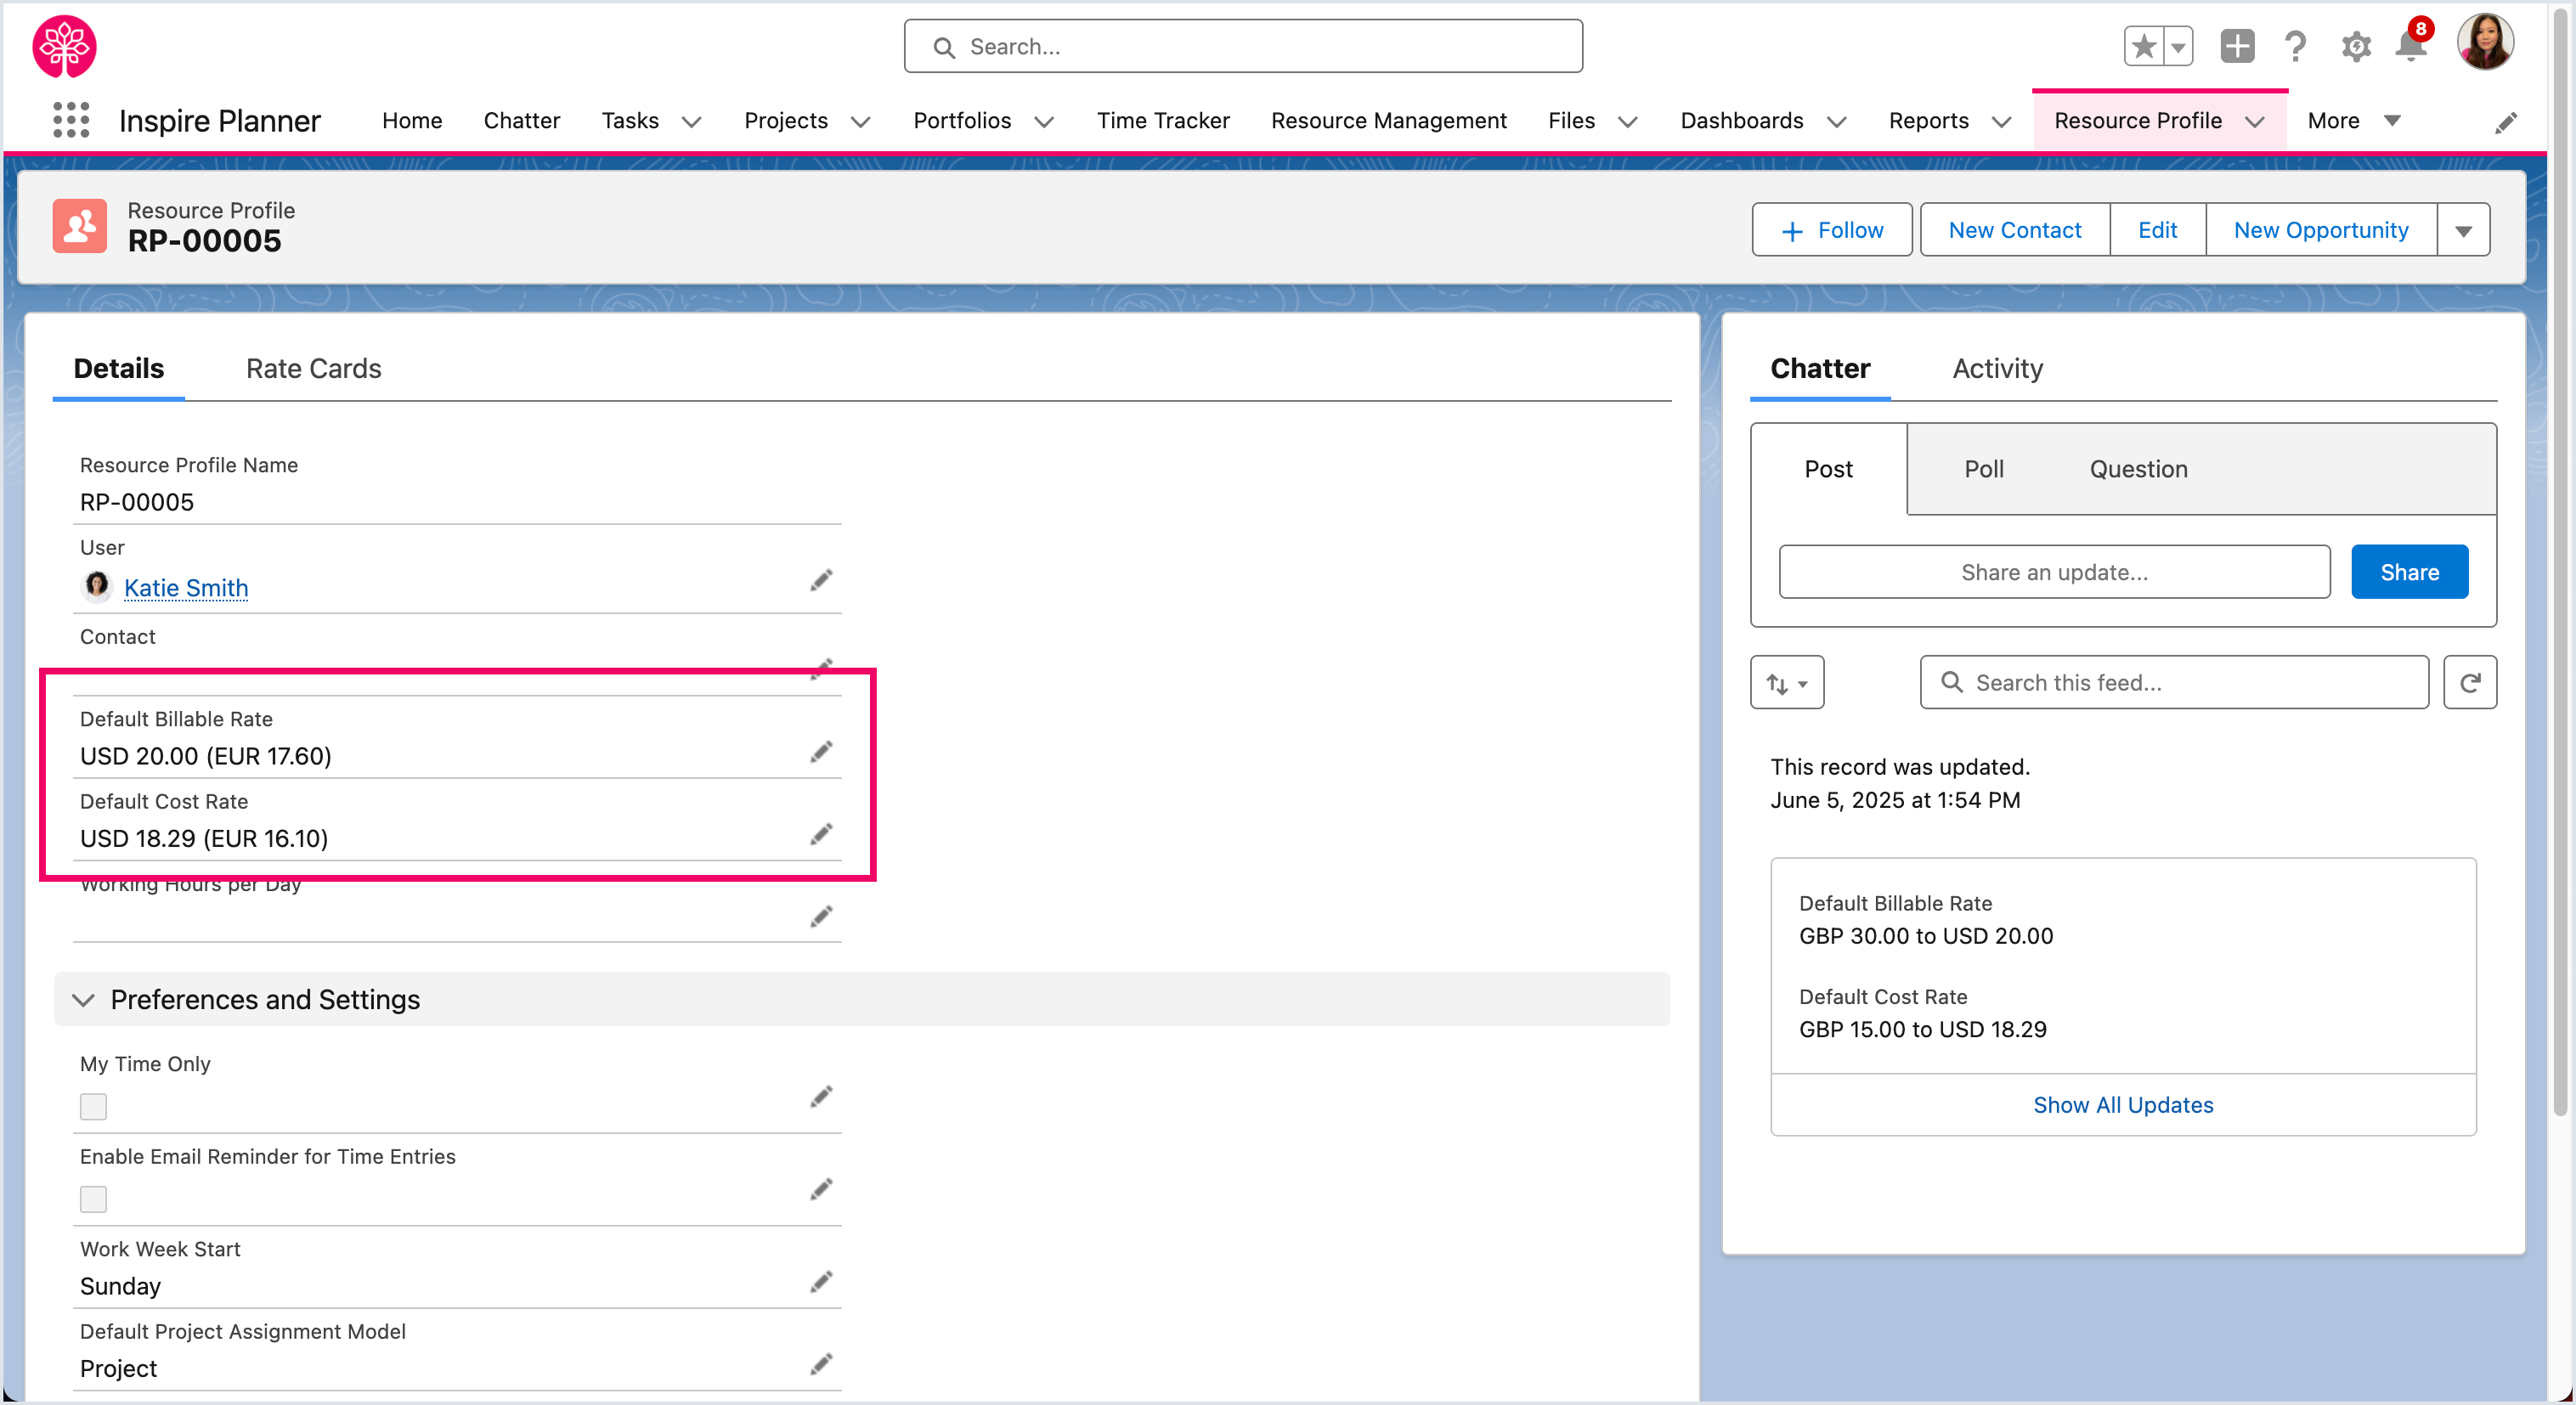Click the Global Actions plus icon
The height and width of the screenshot is (1405, 2576).
pos(2237,46)
